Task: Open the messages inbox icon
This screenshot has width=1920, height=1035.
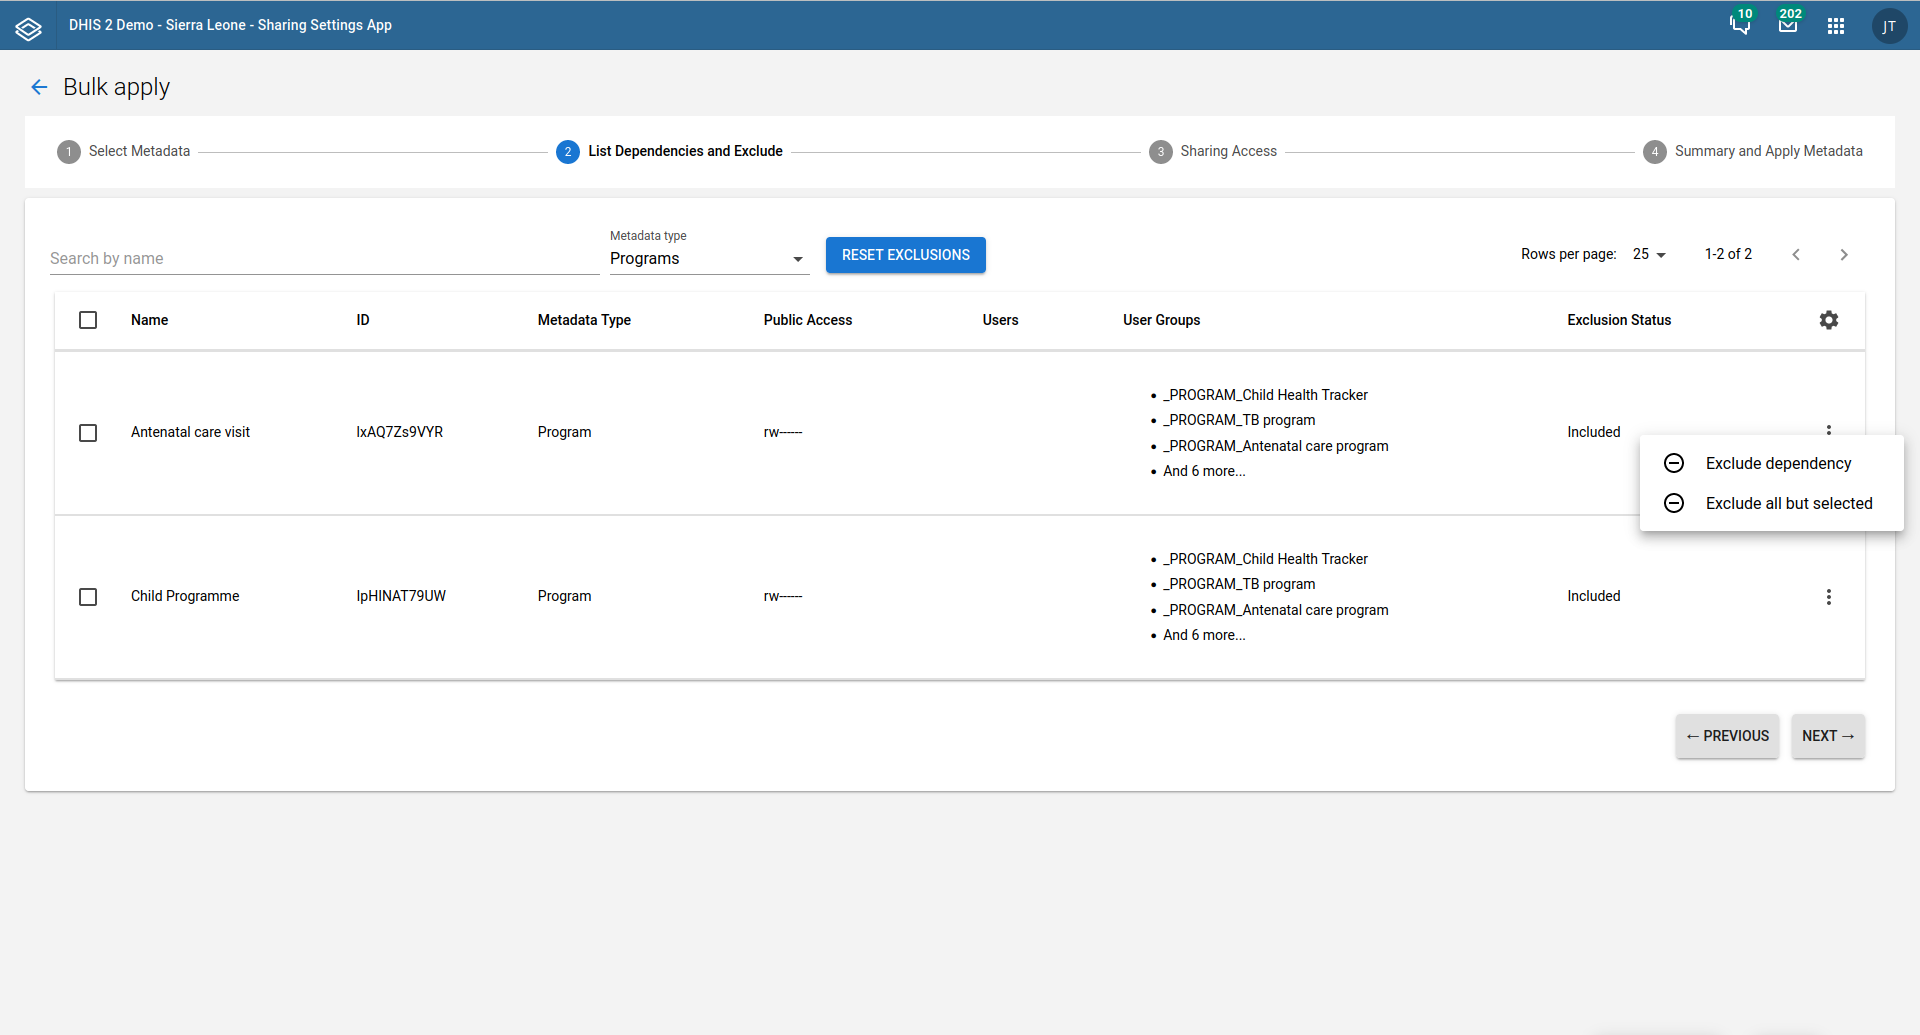Action: point(1788,26)
